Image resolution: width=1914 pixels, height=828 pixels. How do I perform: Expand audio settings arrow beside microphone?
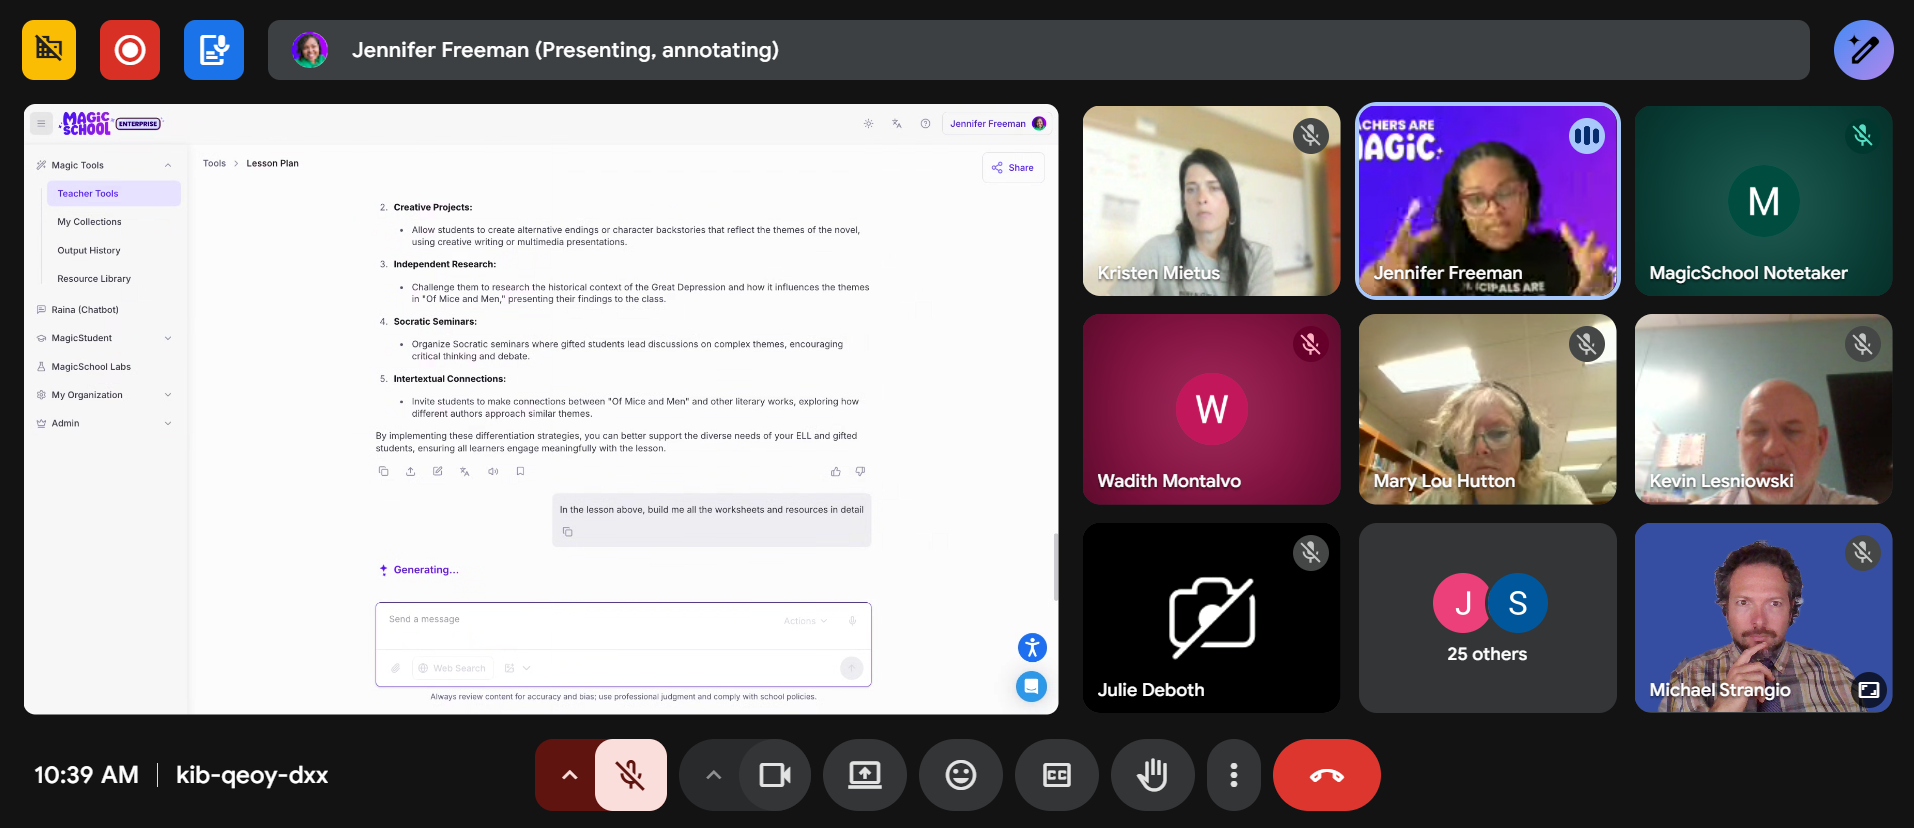coord(569,775)
